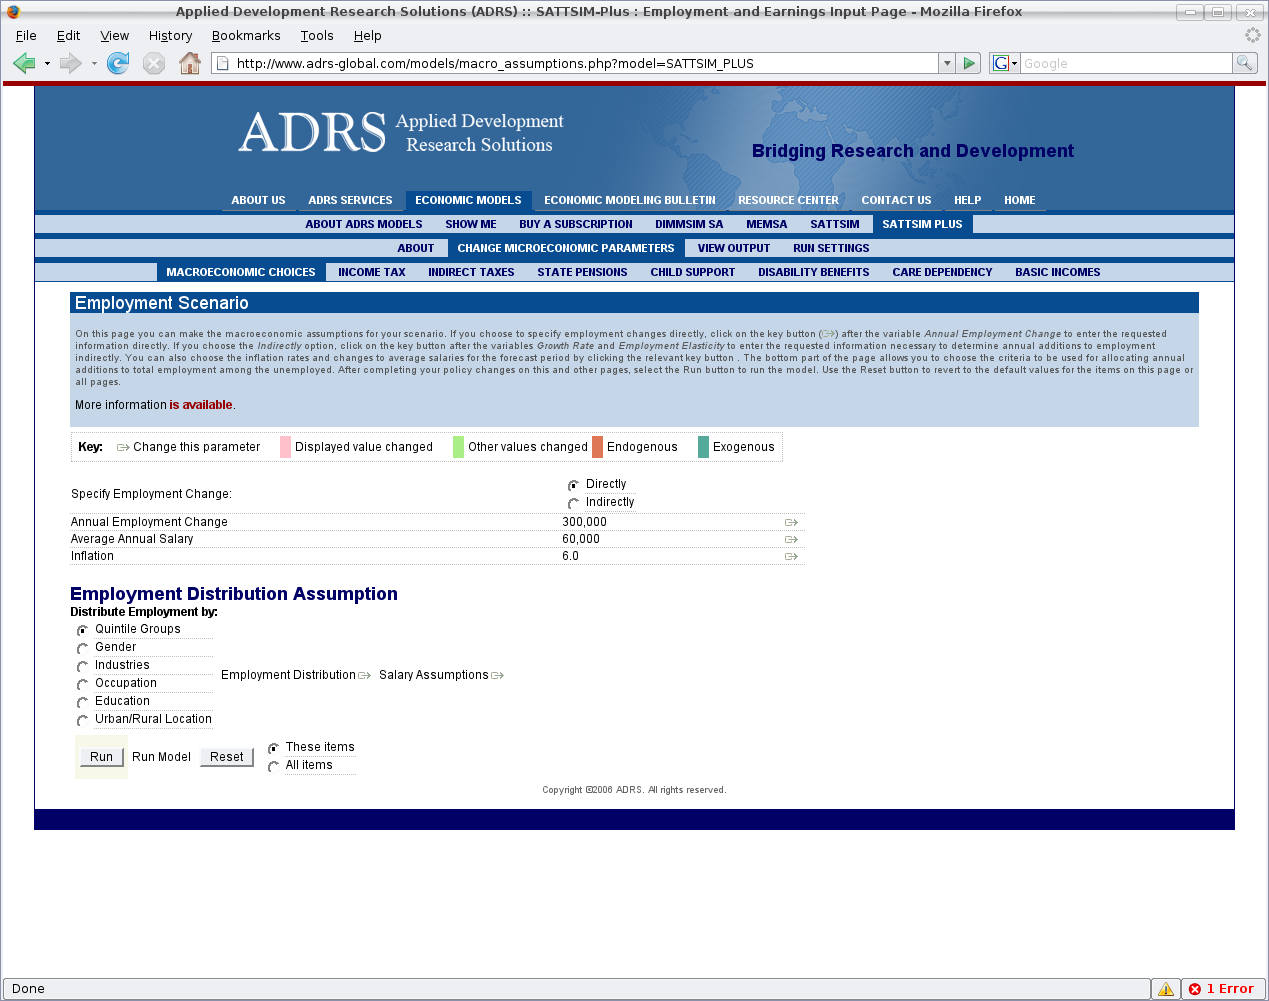
Task: Open the Bookmarks menu
Action: coord(246,36)
